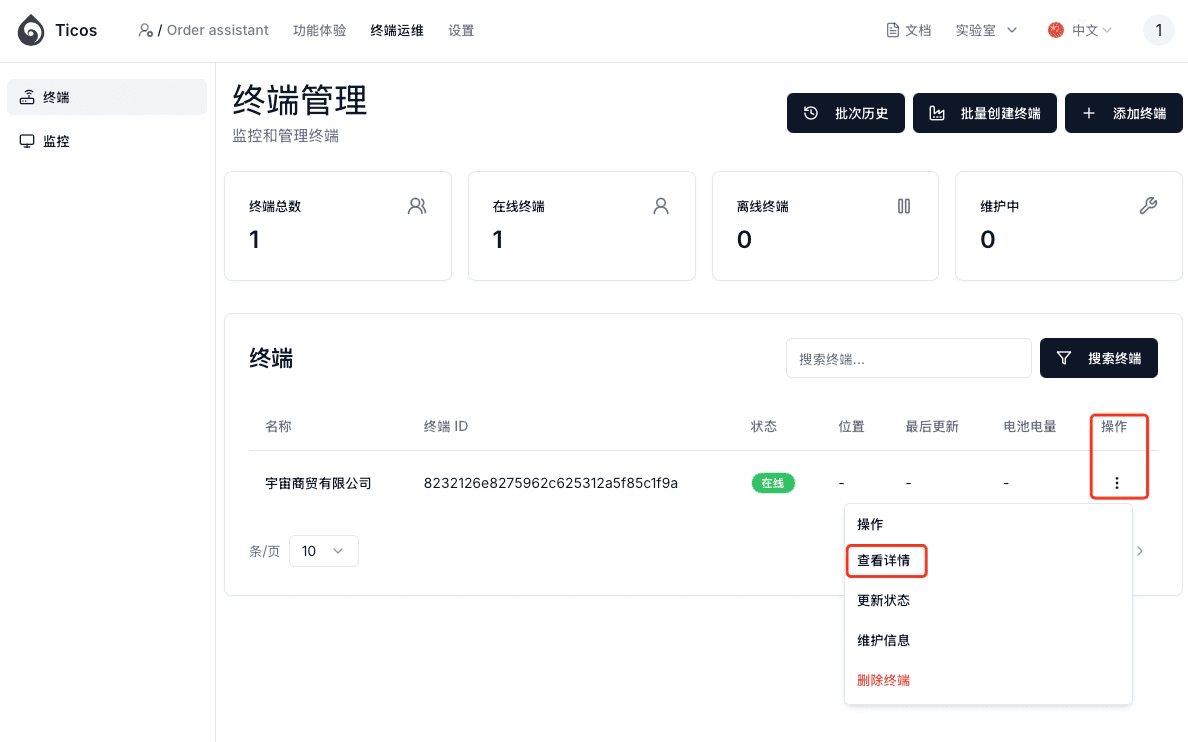
Task: Click the 添加终端 plus button
Action: 1125,113
